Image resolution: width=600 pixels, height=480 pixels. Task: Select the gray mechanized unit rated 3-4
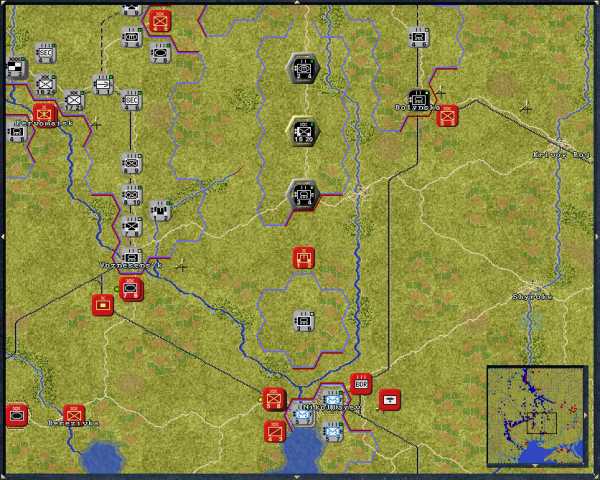[x=131, y=37]
